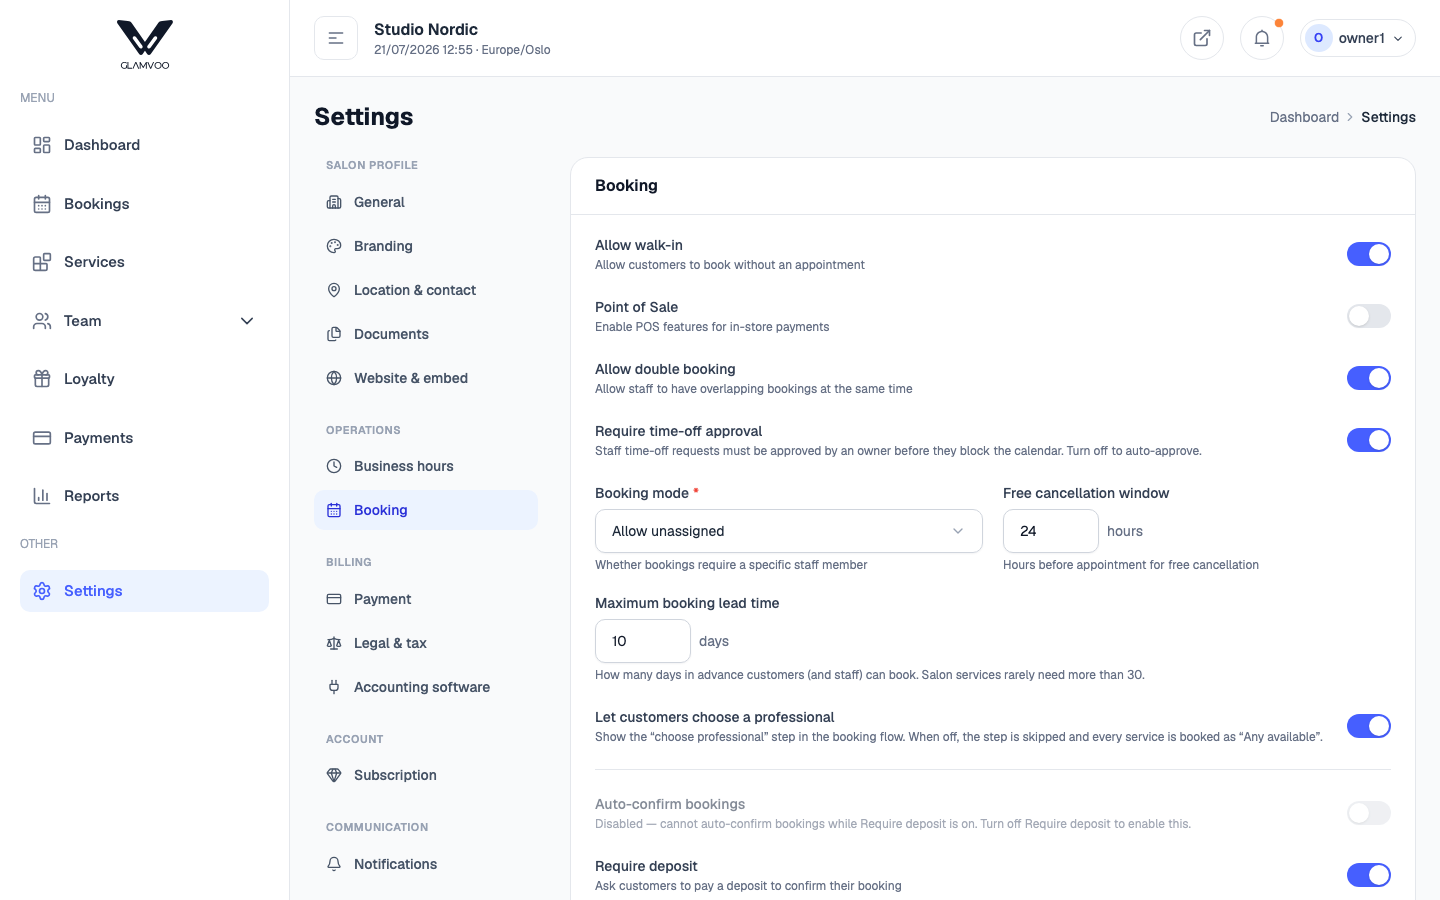Viewport: 1440px width, 900px height.
Task: Open Dashboard via its grid icon
Action: 42,145
